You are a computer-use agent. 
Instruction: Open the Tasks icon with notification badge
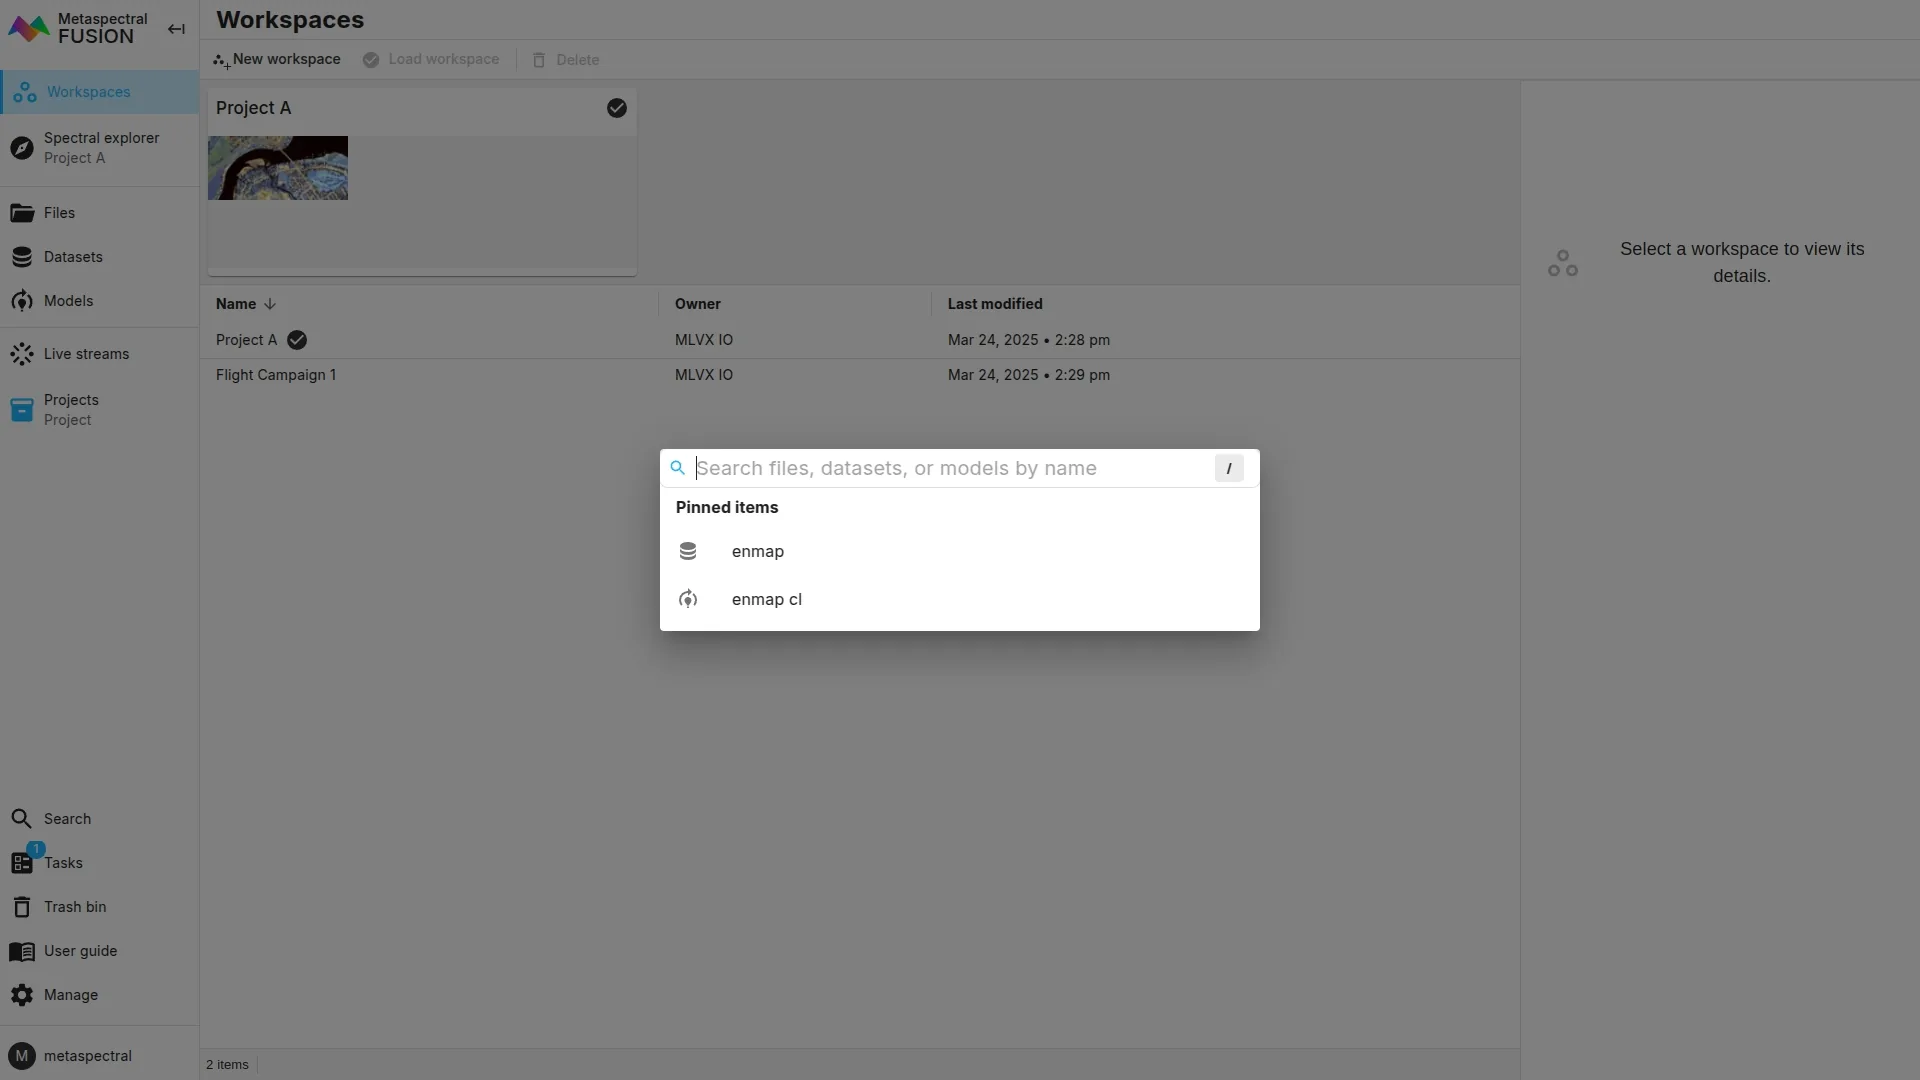[22, 863]
